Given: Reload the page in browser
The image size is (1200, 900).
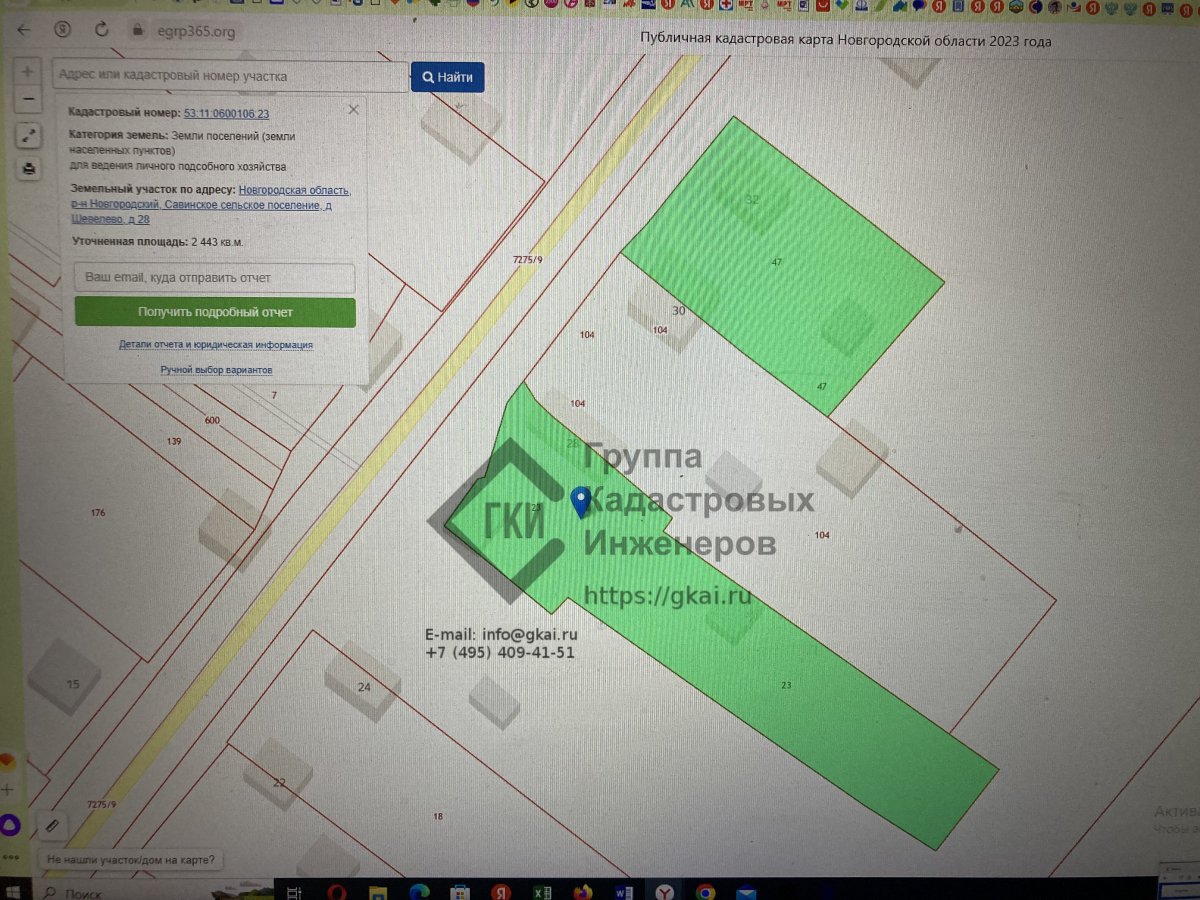Looking at the screenshot, I should [101, 30].
